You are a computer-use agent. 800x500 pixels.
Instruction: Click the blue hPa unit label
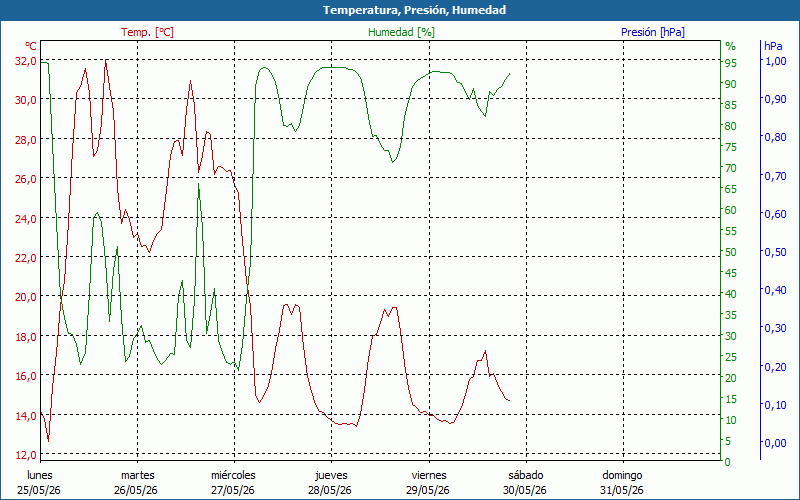coord(773,46)
